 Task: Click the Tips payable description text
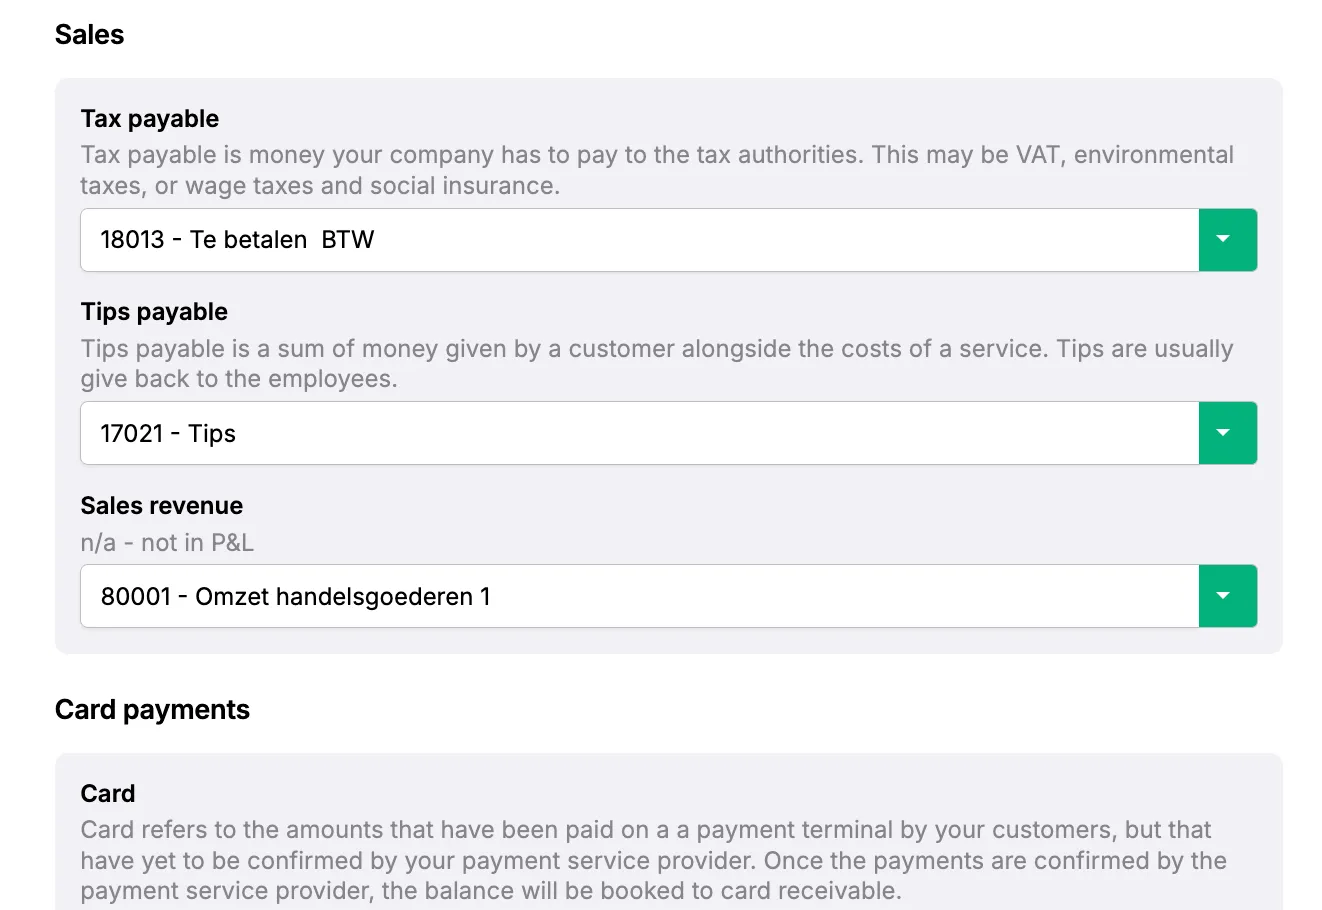point(656,363)
